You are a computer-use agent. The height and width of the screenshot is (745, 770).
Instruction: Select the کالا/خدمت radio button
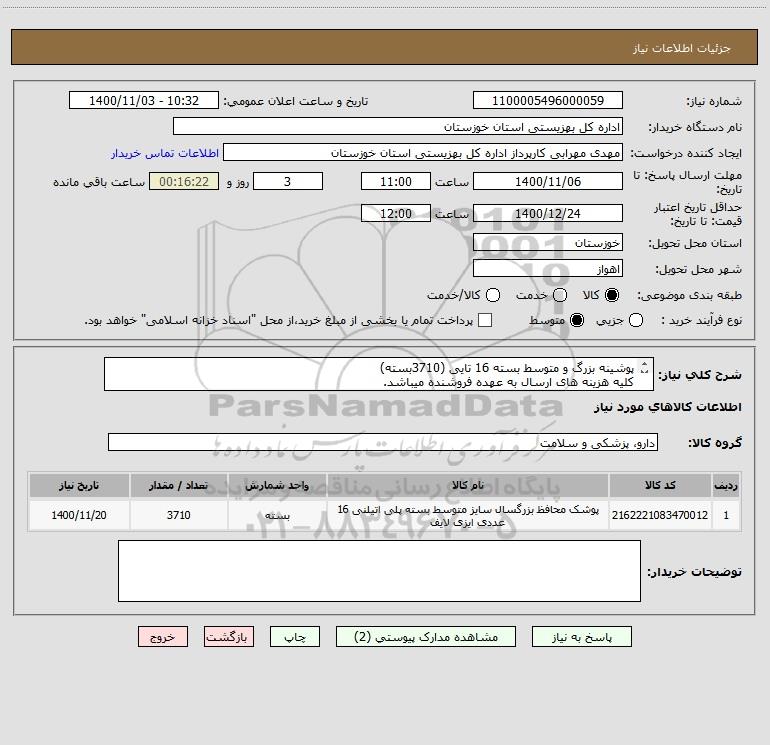click(493, 295)
